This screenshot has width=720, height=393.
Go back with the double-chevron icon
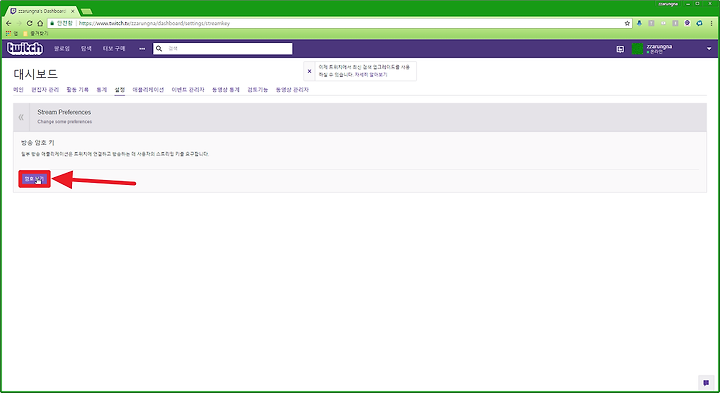coord(21,117)
